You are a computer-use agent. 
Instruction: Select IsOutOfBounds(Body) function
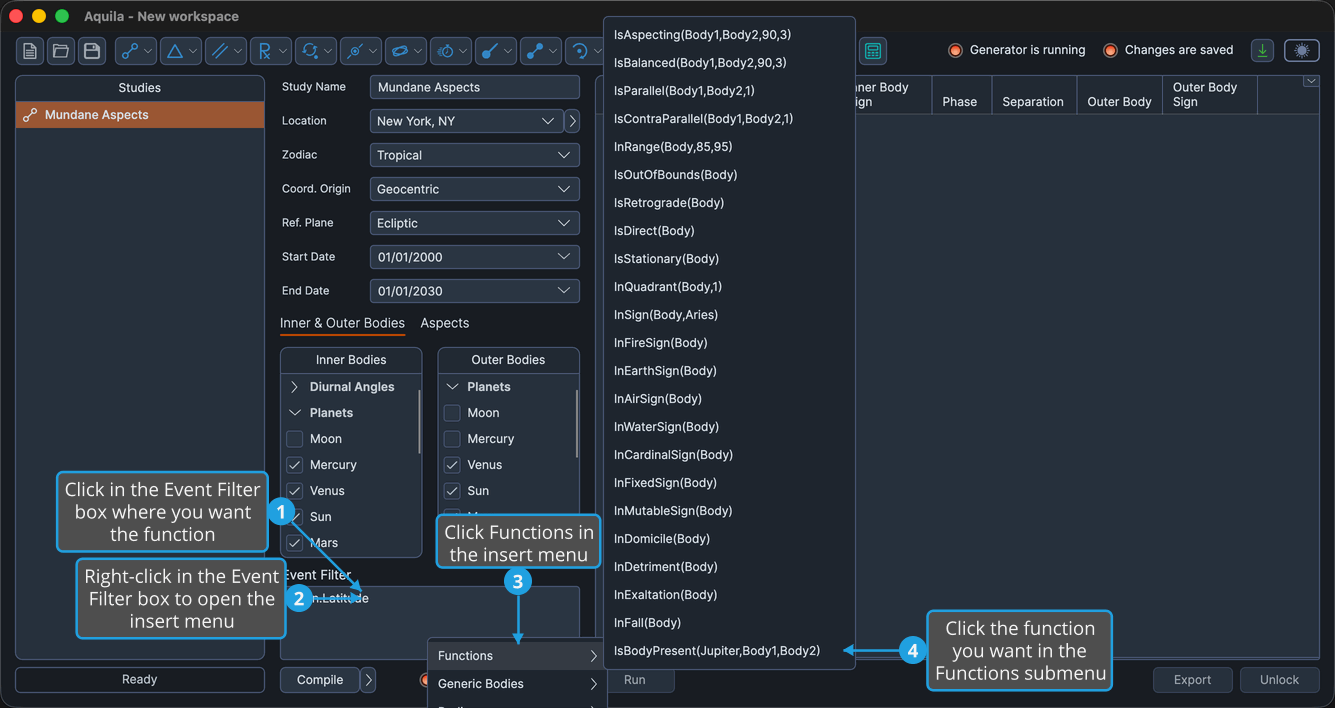[x=729, y=175]
